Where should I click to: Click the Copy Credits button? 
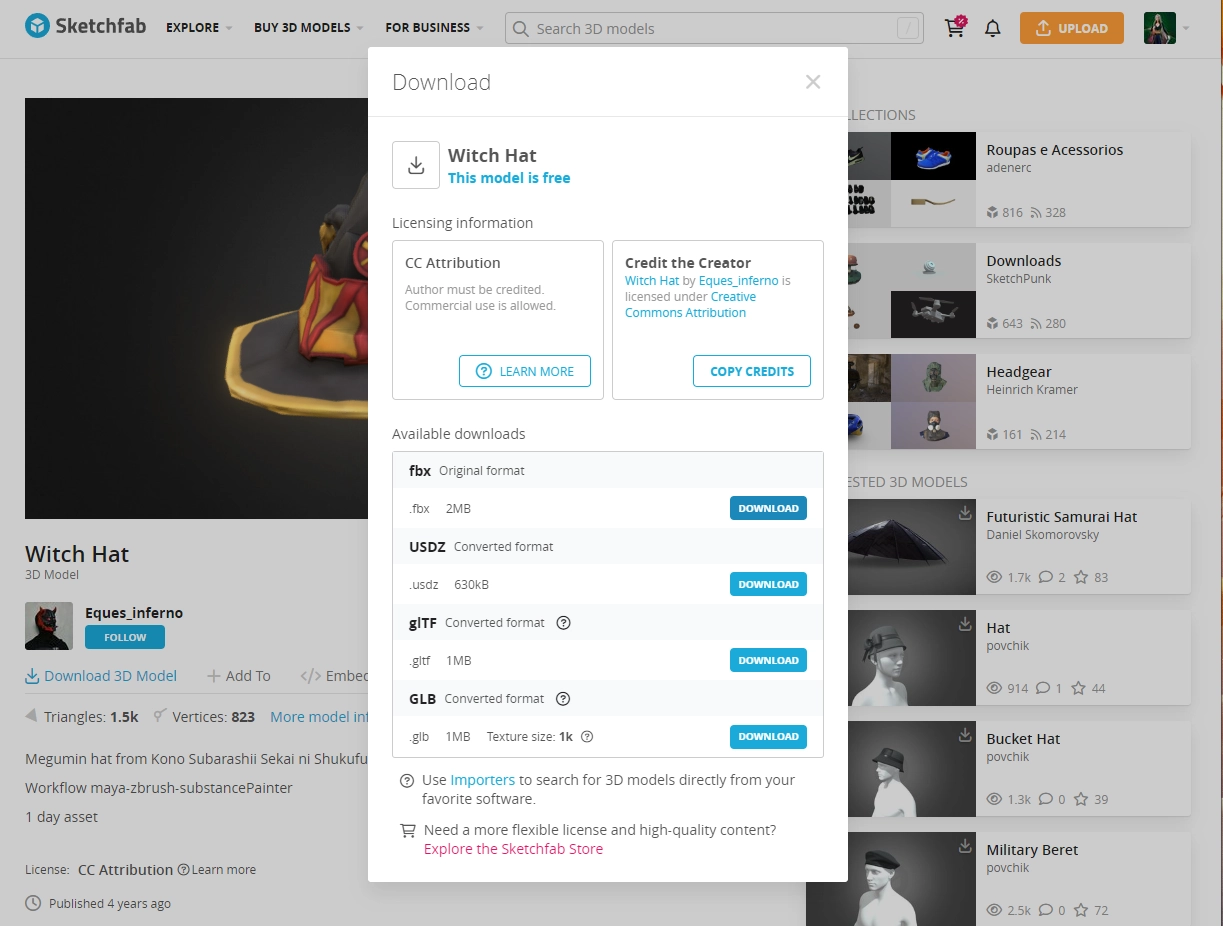[x=752, y=371]
